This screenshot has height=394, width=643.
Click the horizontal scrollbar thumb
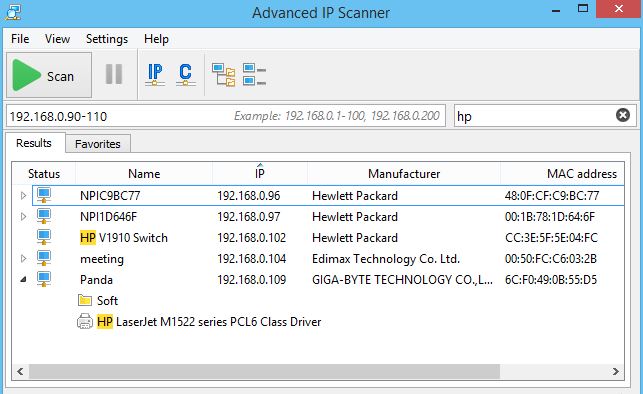(264, 371)
